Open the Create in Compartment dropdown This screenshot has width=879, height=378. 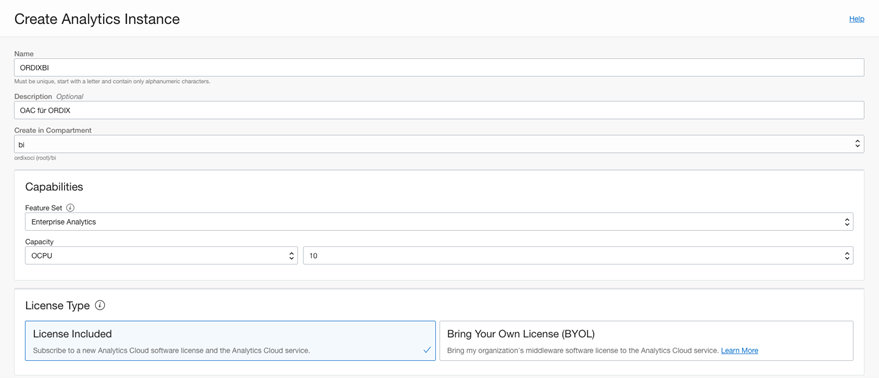pos(439,144)
